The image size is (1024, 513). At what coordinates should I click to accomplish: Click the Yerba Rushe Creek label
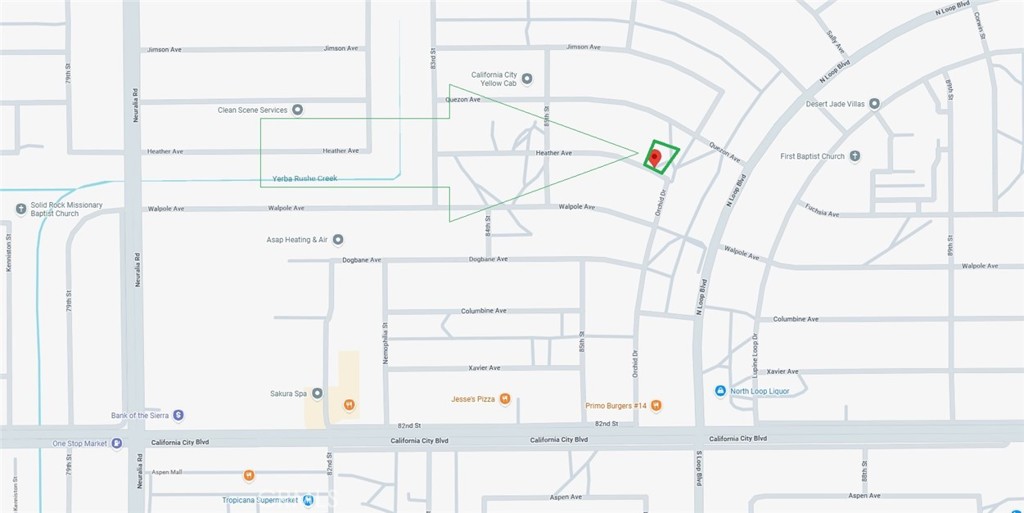tap(304, 178)
